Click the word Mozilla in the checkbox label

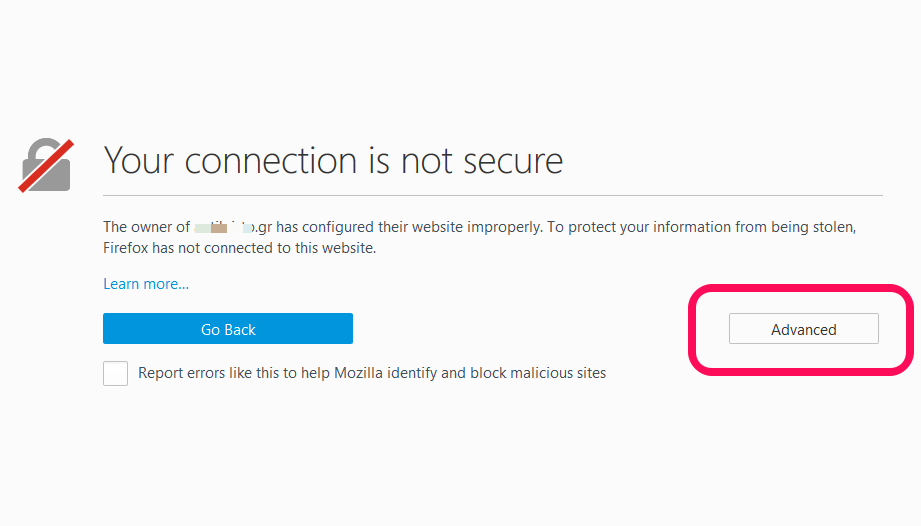point(358,373)
